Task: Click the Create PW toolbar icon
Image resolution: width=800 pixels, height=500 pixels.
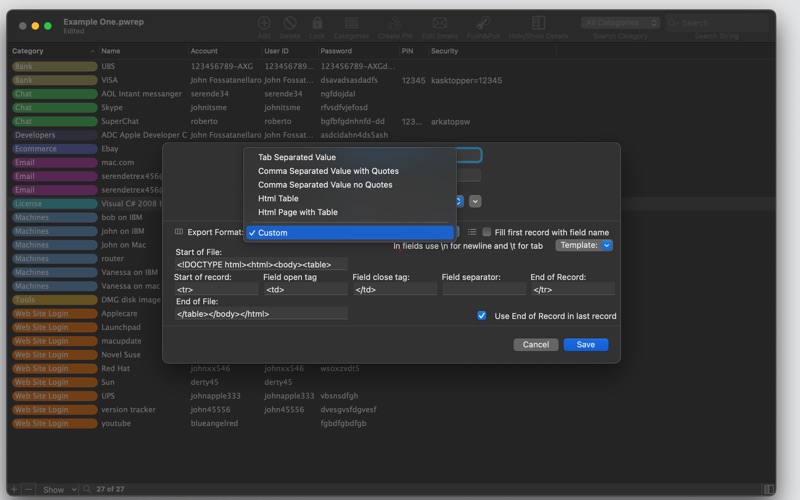Action: pos(394,23)
